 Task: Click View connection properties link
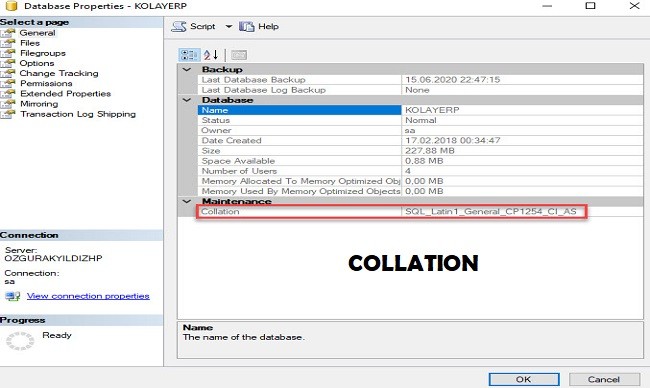[x=88, y=296]
